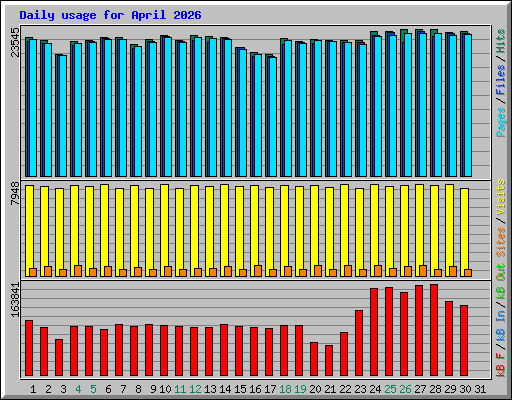Click the red kB bar for day 3
The image size is (512, 400).
coord(59,357)
